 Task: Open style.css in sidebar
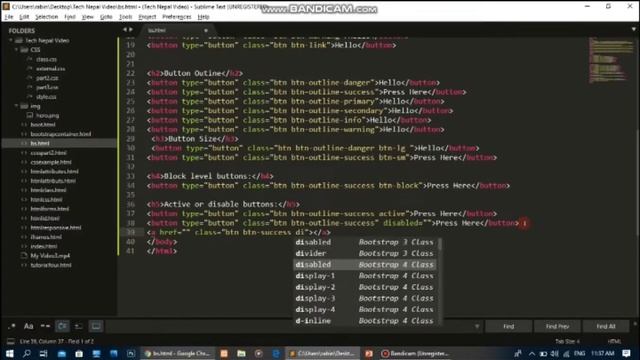tap(46, 97)
